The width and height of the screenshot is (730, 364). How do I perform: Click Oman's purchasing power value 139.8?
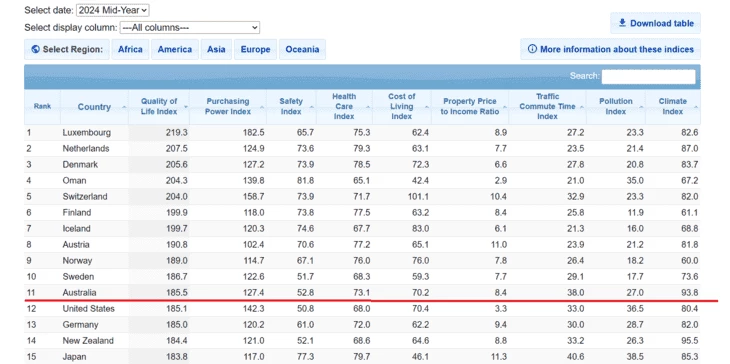pyautogui.click(x=253, y=181)
